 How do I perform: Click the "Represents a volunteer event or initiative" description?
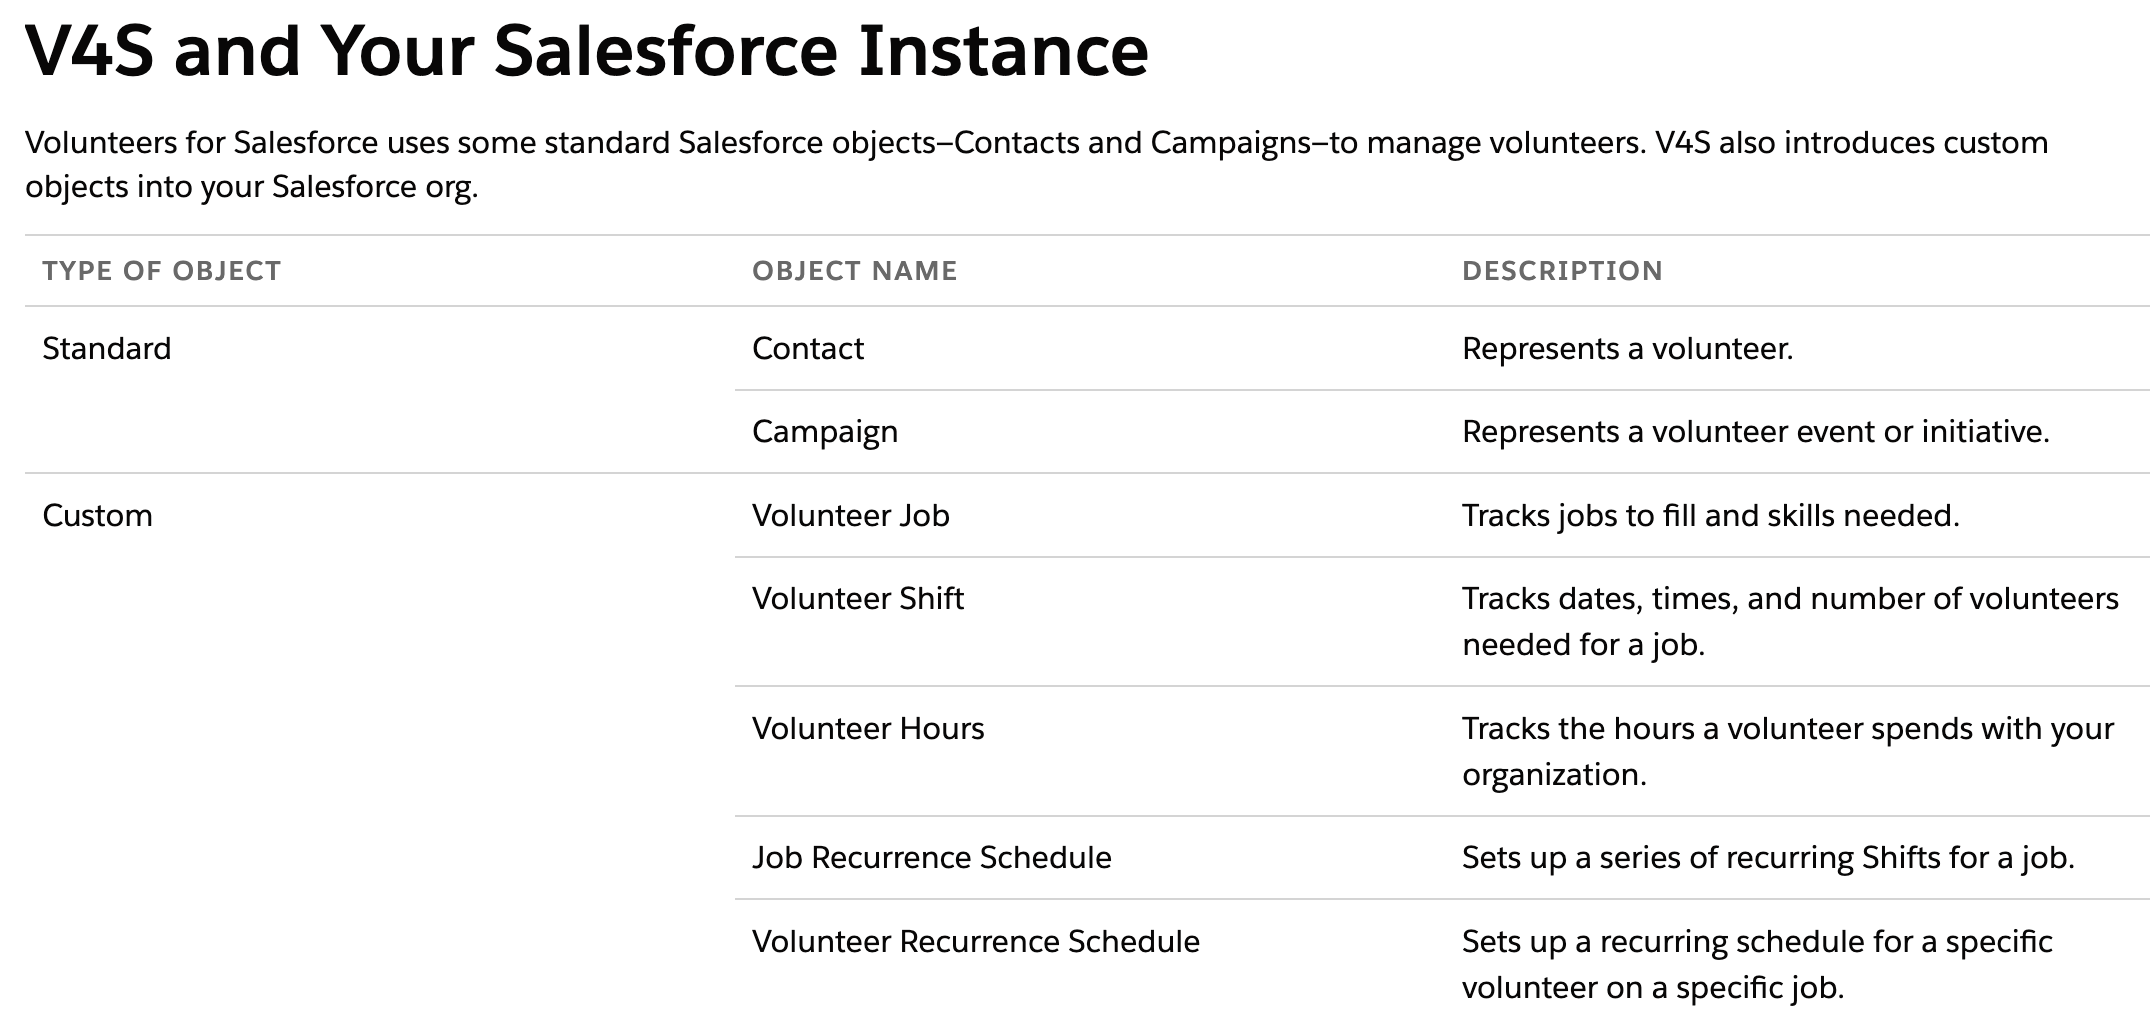pyautogui.click(x=1755, y=432)
